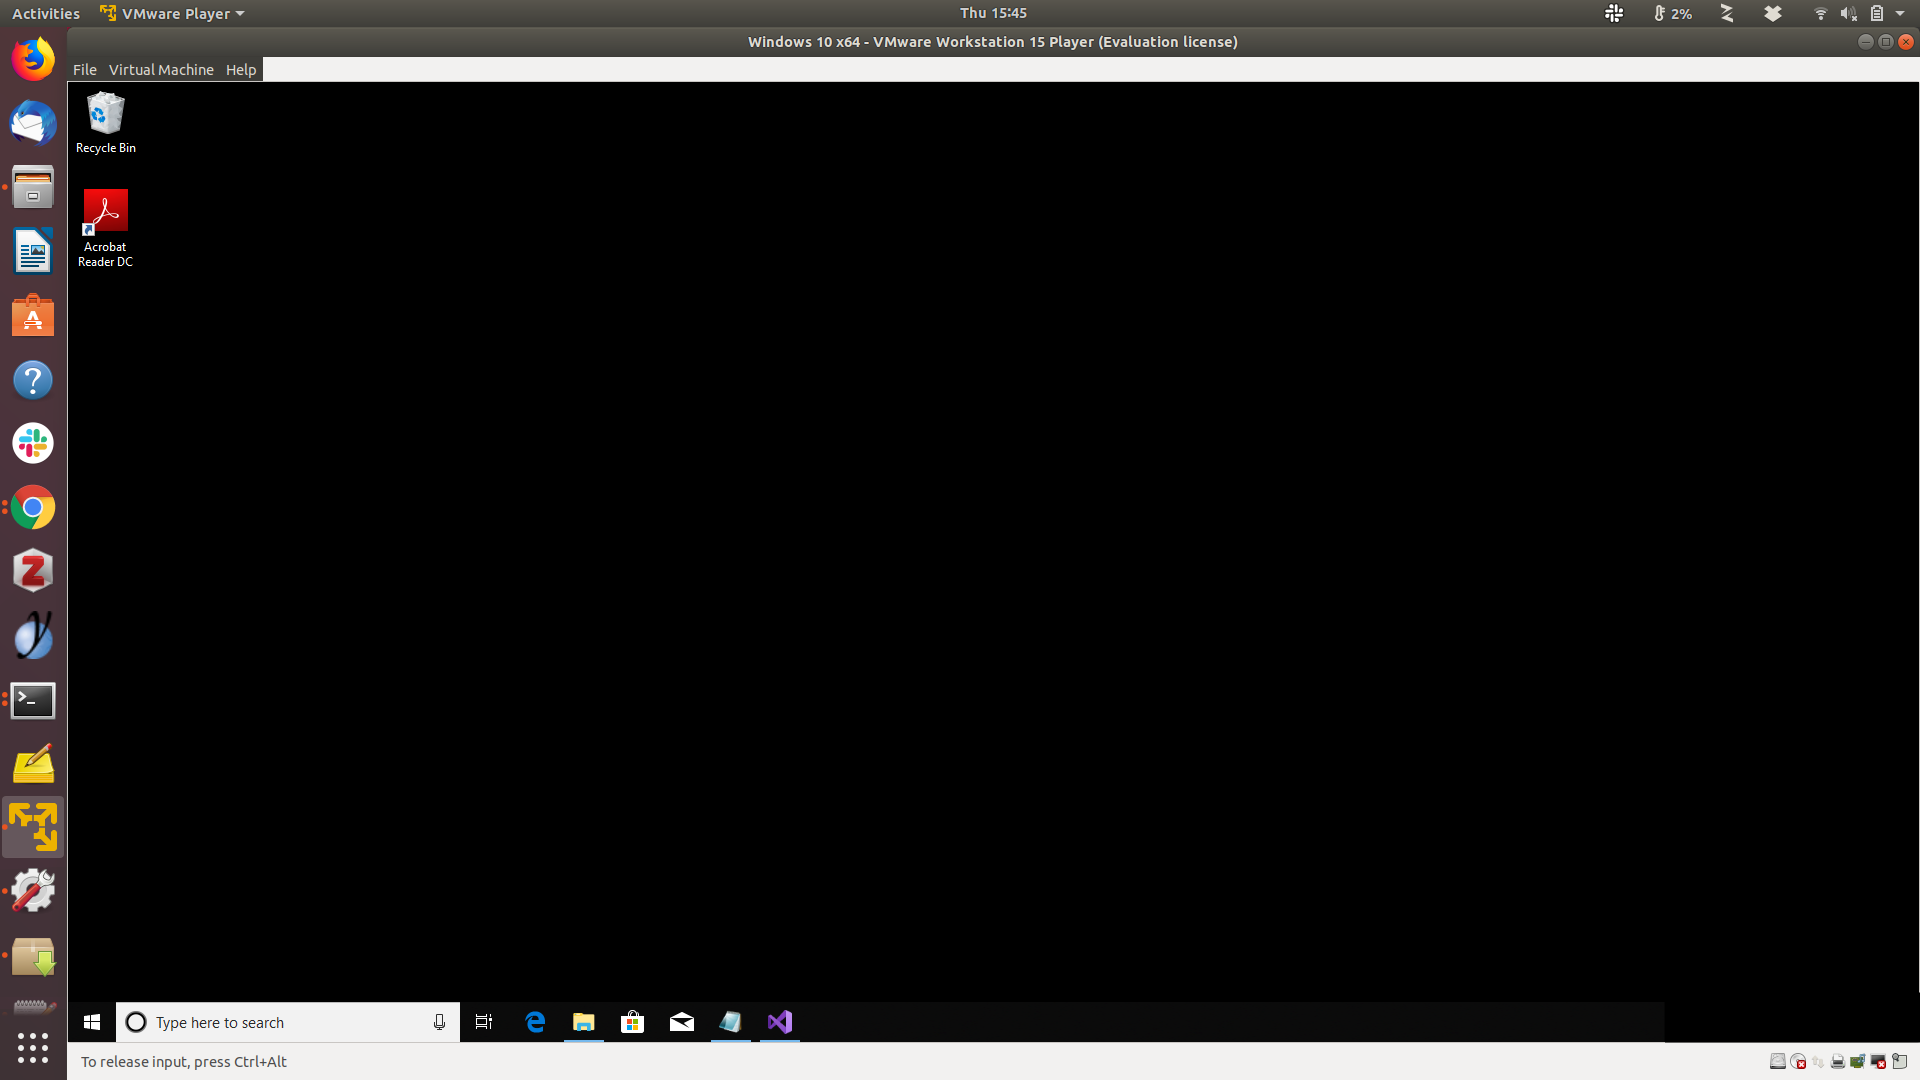1920x1080 pixels.
Task: Expand the VMware Player app menu dropdown
Action: (240, 14)
